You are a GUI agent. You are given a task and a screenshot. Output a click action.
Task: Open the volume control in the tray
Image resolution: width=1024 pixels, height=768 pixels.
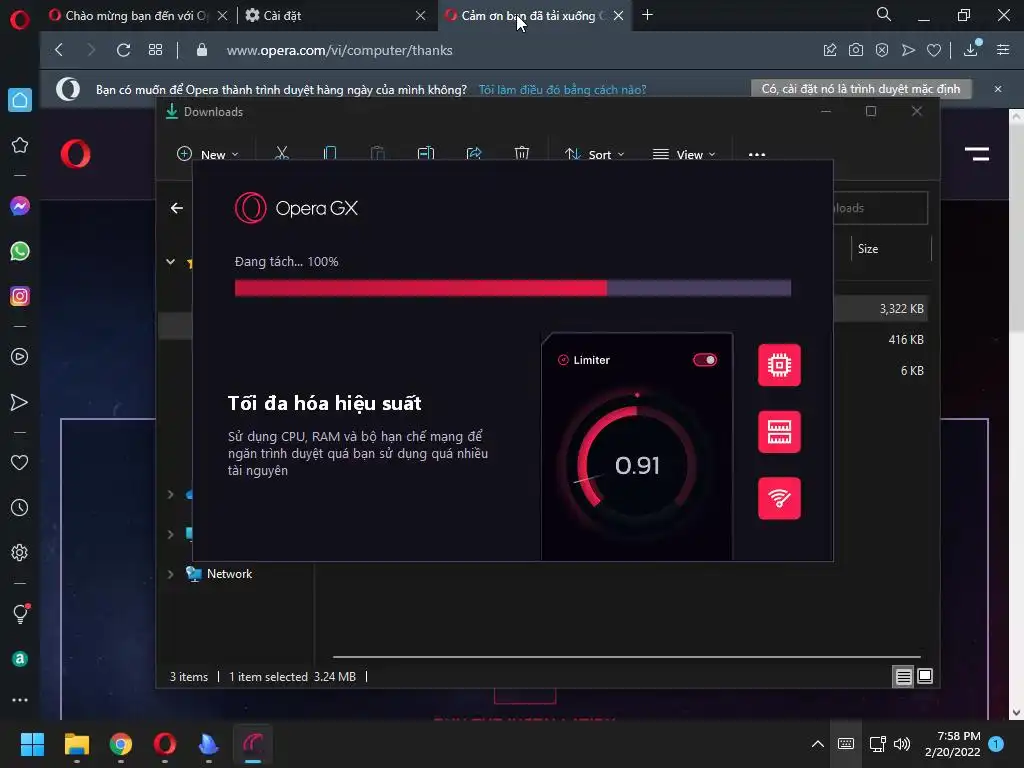coord(902,744)
